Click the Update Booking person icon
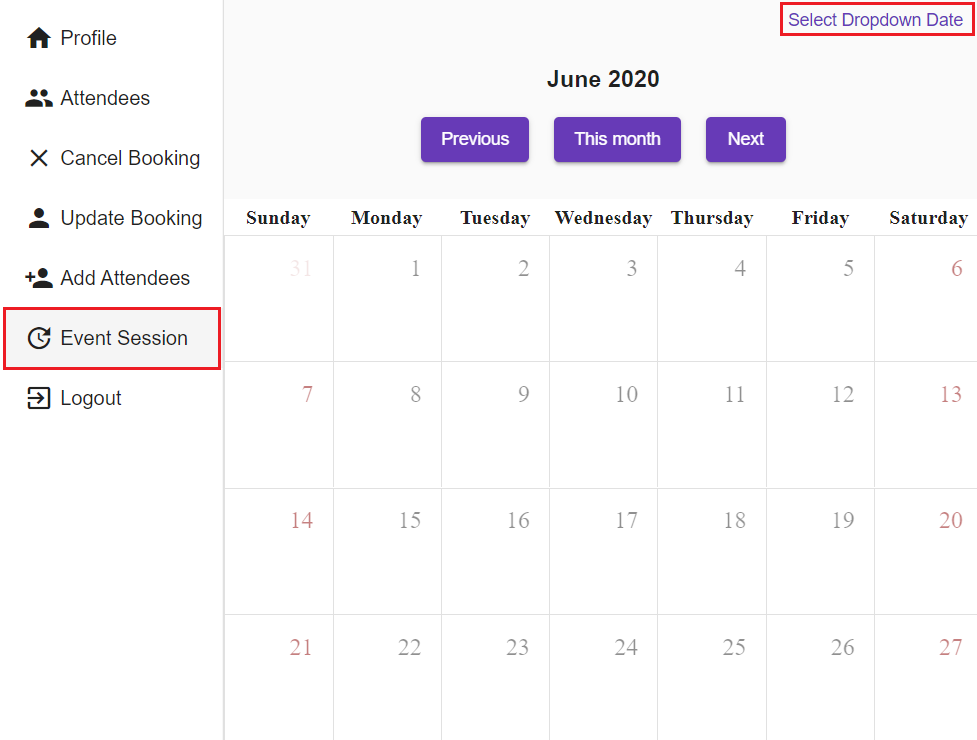 [x=39, y=218]
